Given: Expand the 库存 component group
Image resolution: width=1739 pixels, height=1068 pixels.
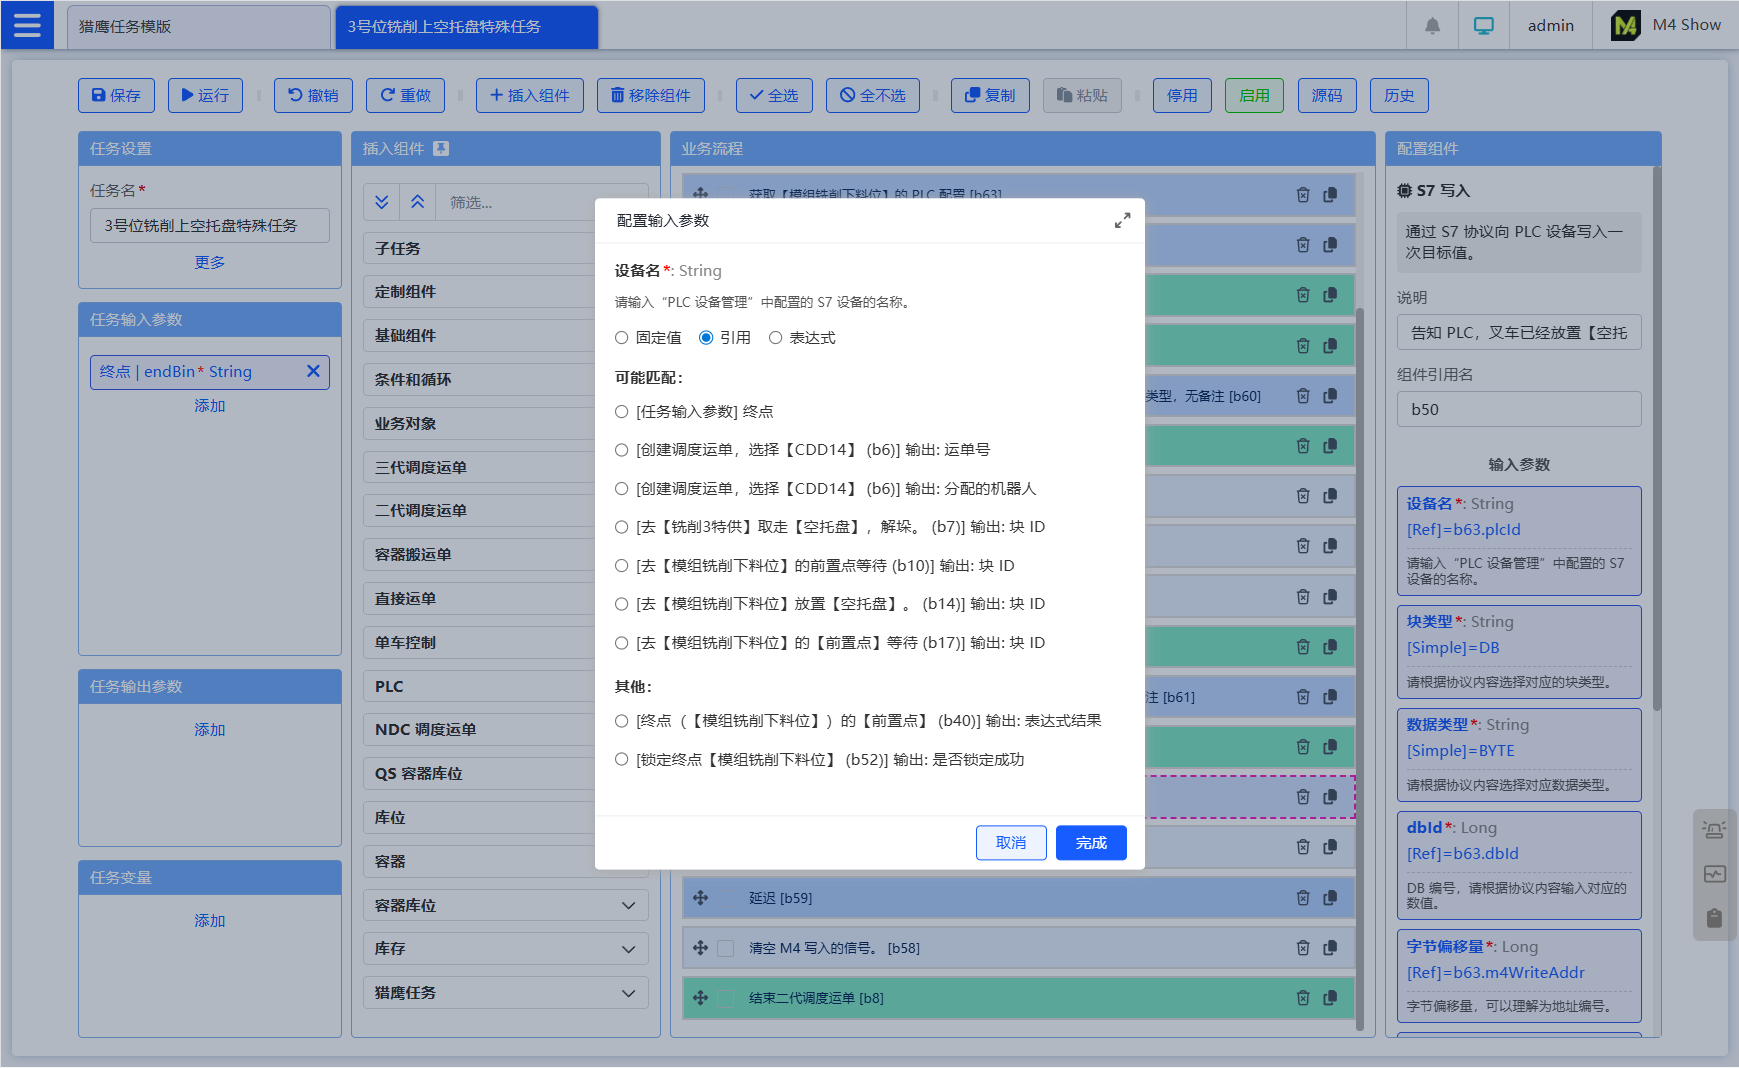Looking at the screenshot, I should 628,949.
